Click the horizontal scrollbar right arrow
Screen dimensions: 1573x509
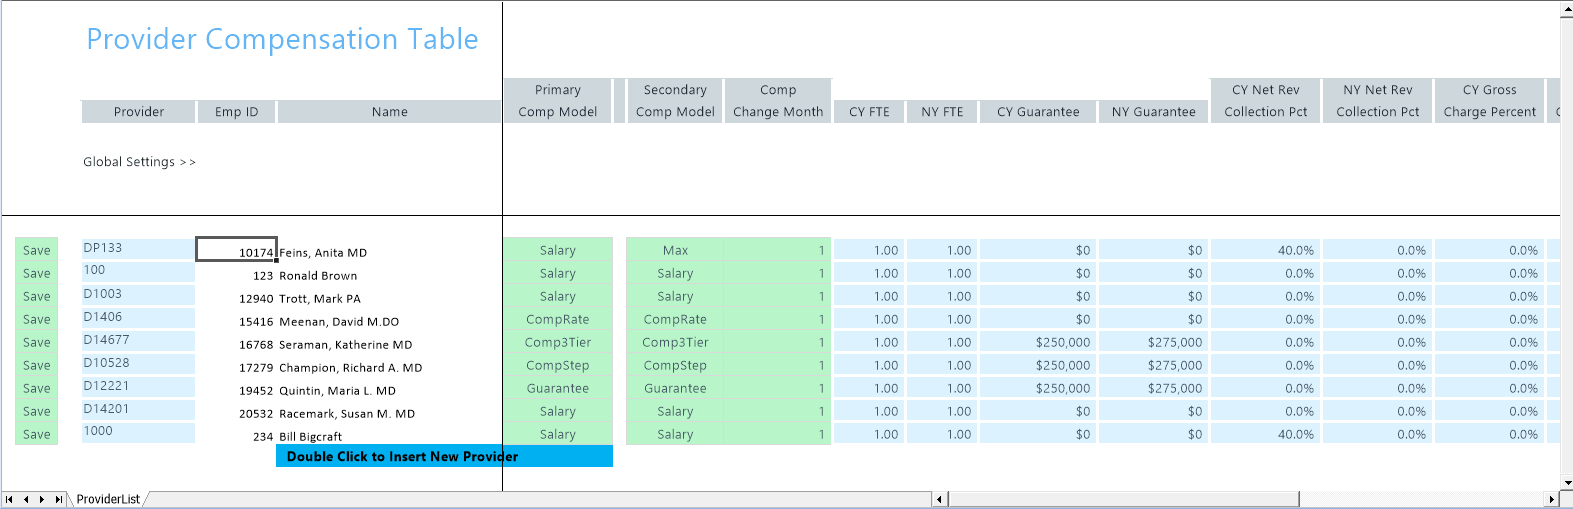pyautogui.click(x=1551, y=499)
